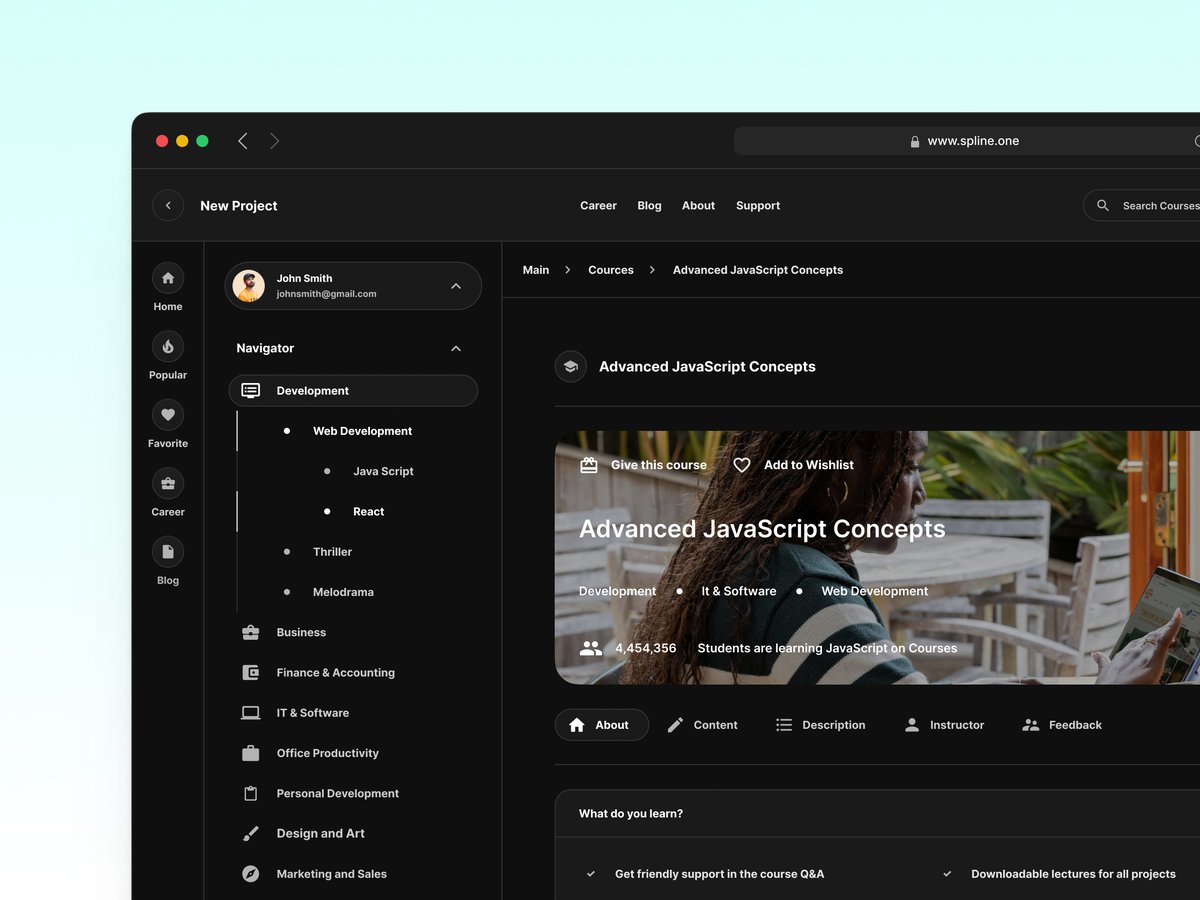Open the About top menu item
Screen dimensions: 1200x900
click(698, 205)
